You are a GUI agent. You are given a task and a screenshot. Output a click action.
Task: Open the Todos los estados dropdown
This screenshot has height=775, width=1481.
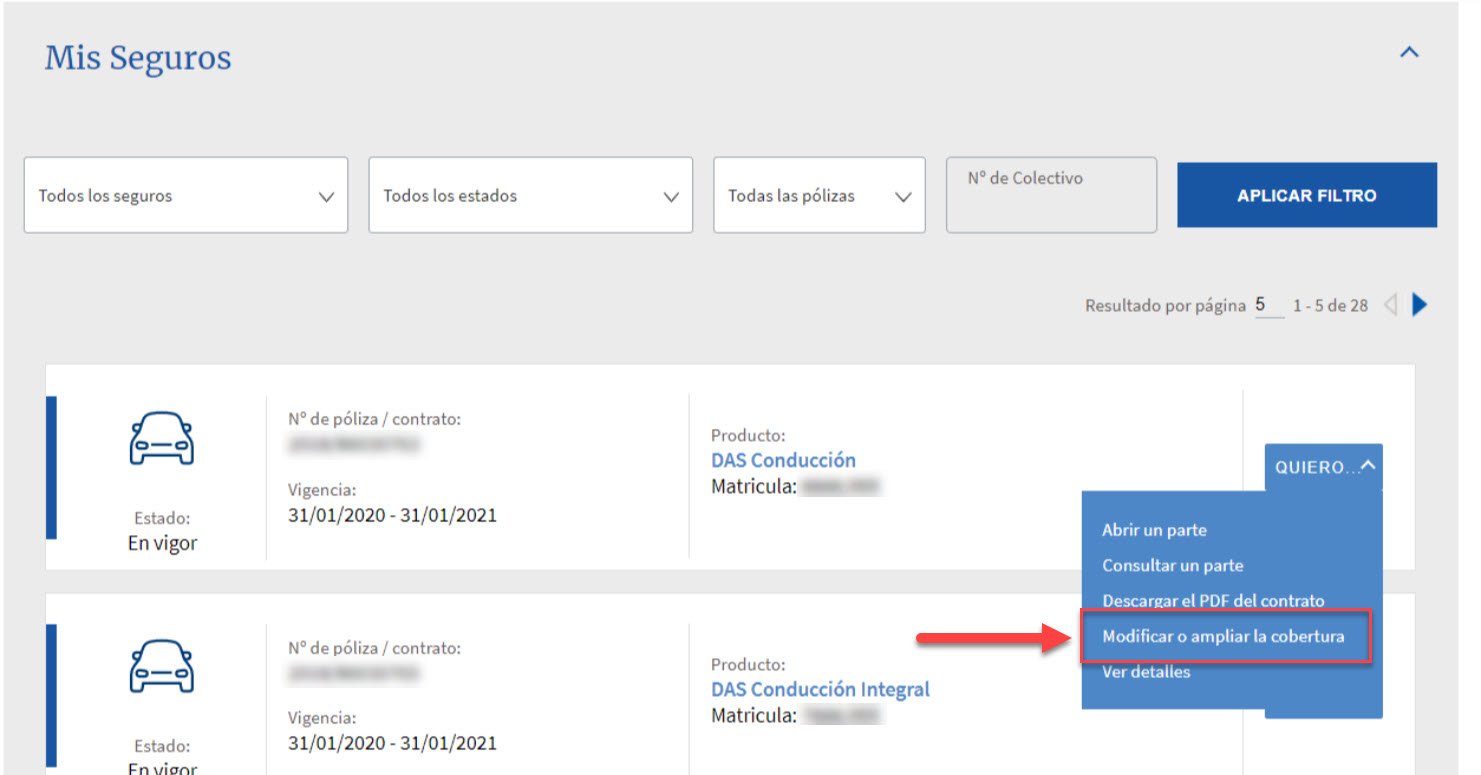(530, 196)
